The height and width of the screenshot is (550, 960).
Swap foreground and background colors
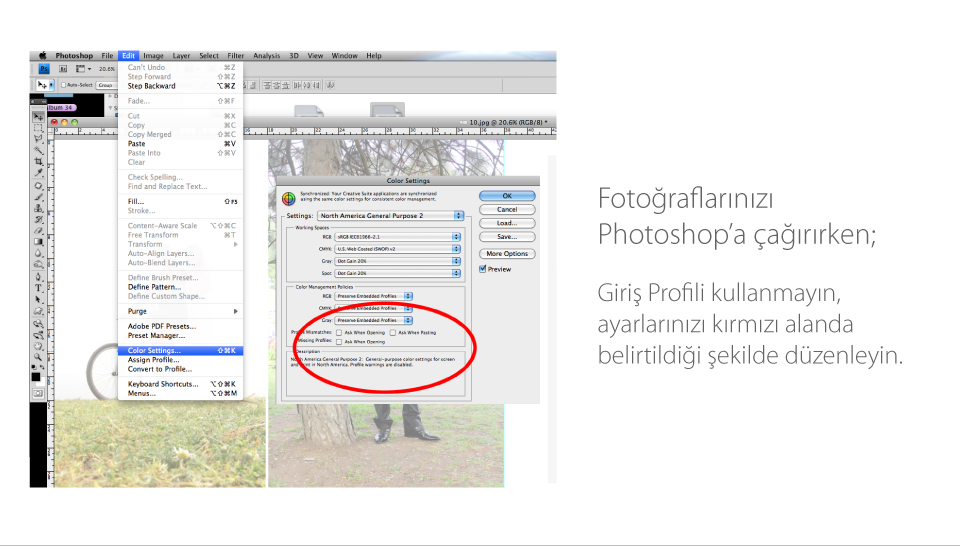(x=42, y=366)
